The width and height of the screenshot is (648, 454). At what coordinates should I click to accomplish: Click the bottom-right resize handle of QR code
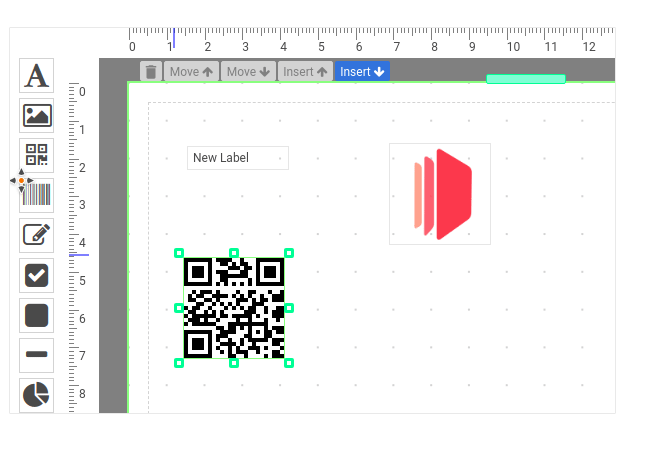(x=289, y=363)
